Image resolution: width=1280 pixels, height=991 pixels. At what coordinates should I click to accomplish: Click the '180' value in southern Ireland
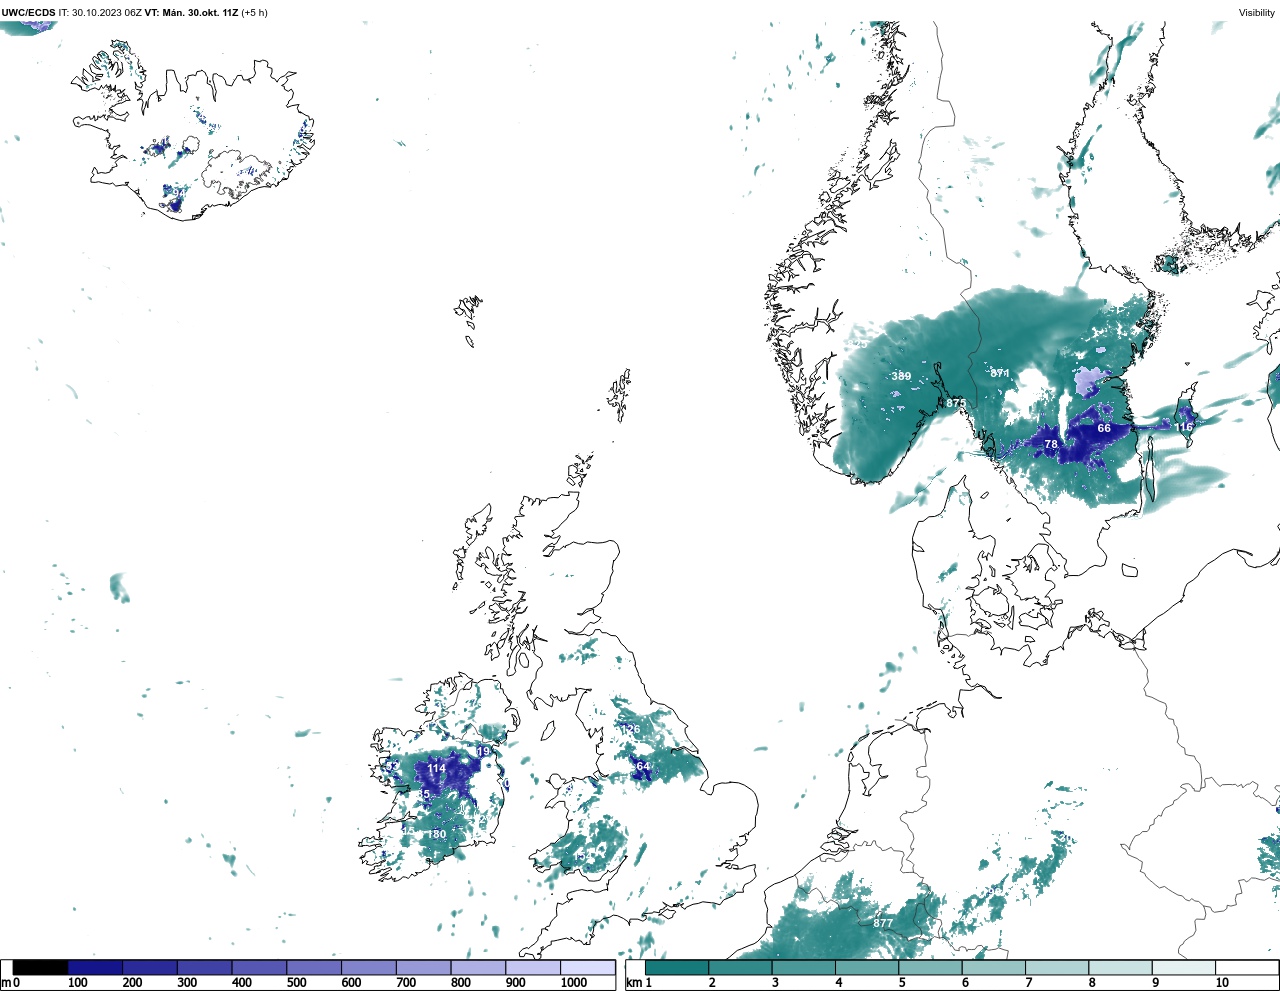(x=437, y=834)
